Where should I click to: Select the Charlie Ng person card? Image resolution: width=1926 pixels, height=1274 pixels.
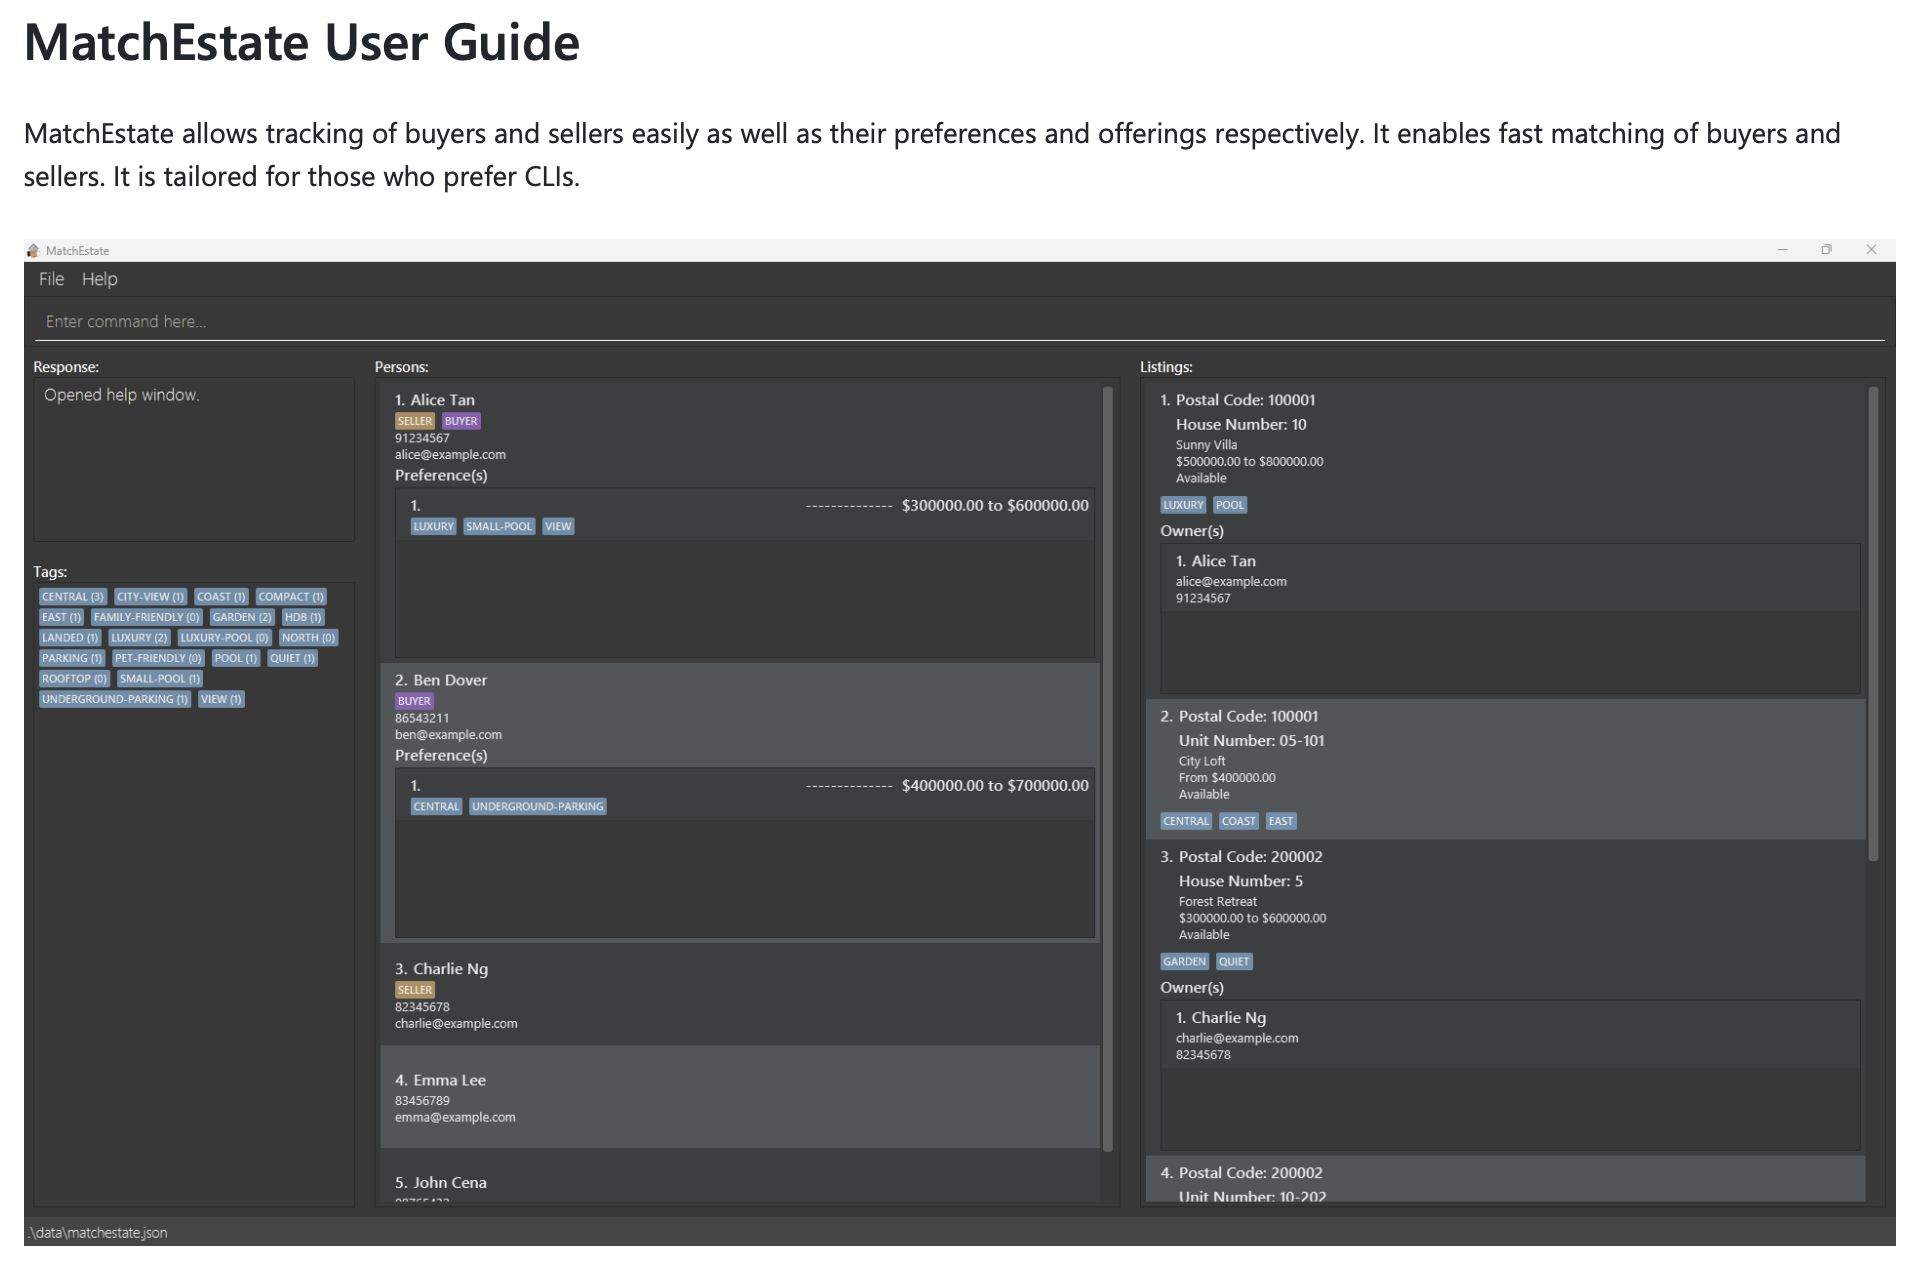coord(740,995)
